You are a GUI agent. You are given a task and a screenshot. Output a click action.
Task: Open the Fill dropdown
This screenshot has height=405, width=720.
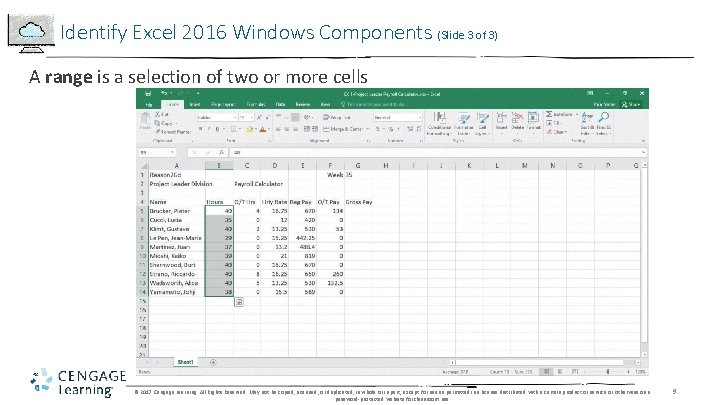553,123
